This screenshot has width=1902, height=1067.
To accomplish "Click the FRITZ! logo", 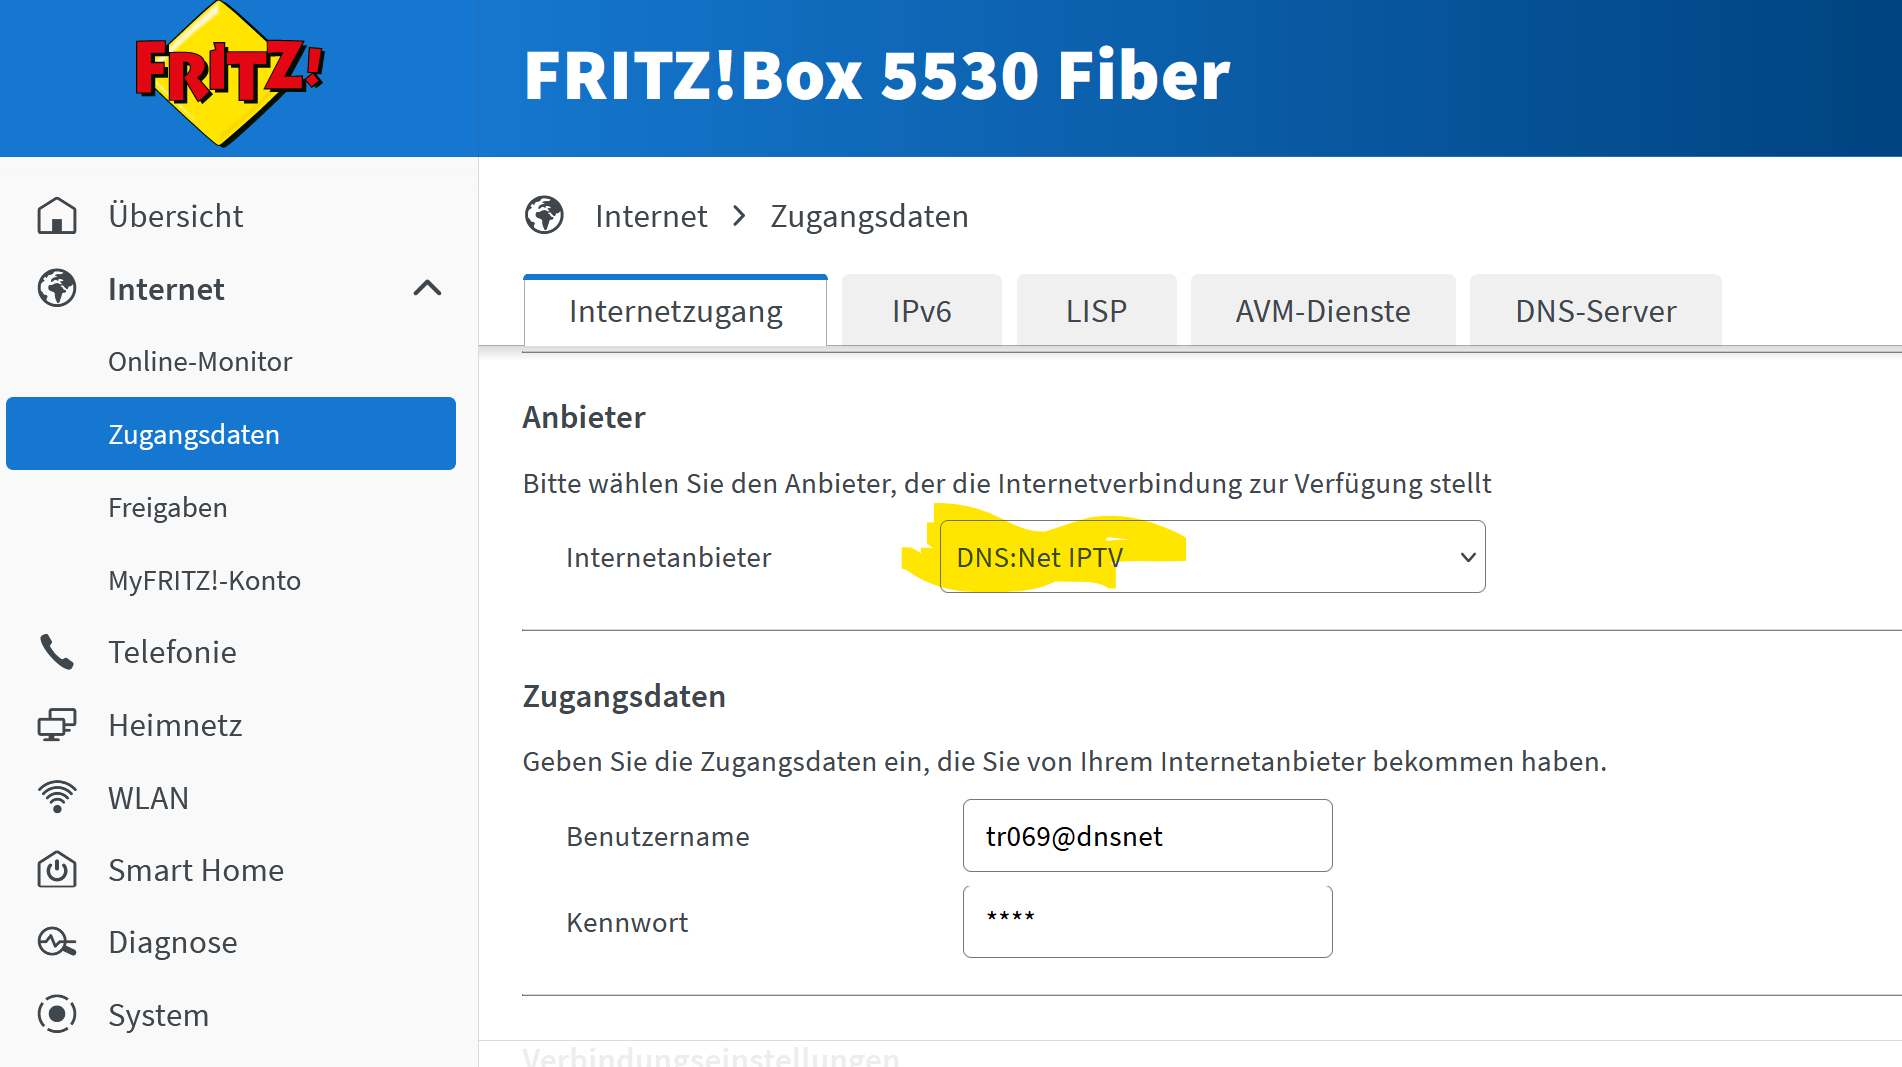I will pos(230,75).
